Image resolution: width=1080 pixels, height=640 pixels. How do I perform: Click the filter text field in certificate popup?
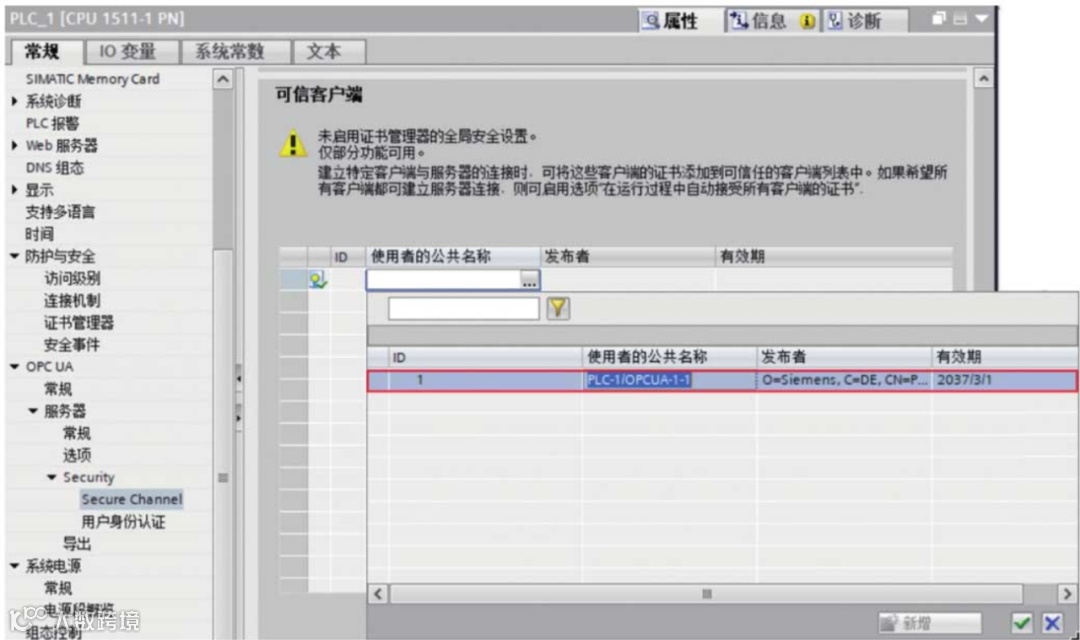click(x=464, y=309)
